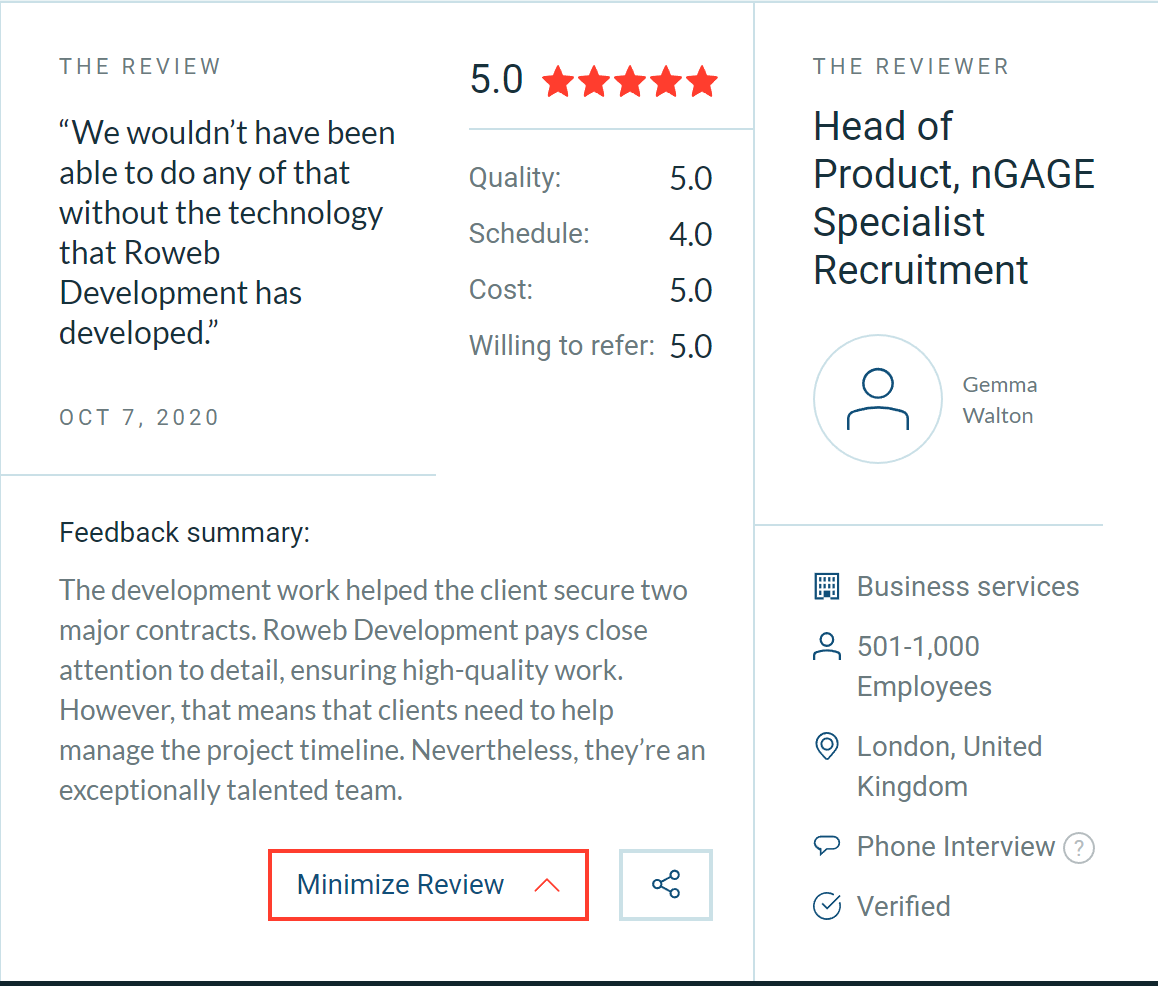Collapse the review with the upward chevron
Viewport: 1158px width, 986px height.
[x=547, y=884]
